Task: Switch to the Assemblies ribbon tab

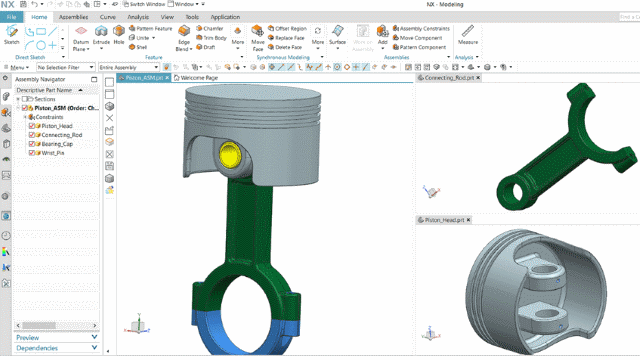Action: pyautogui.click(x=73, y=17)
